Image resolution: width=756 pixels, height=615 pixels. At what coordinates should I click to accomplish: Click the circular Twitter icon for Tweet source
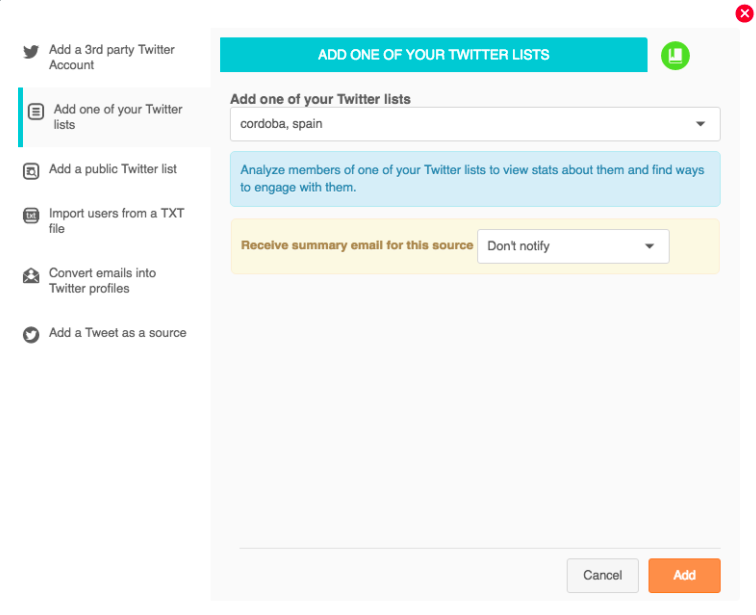point(31,334)
